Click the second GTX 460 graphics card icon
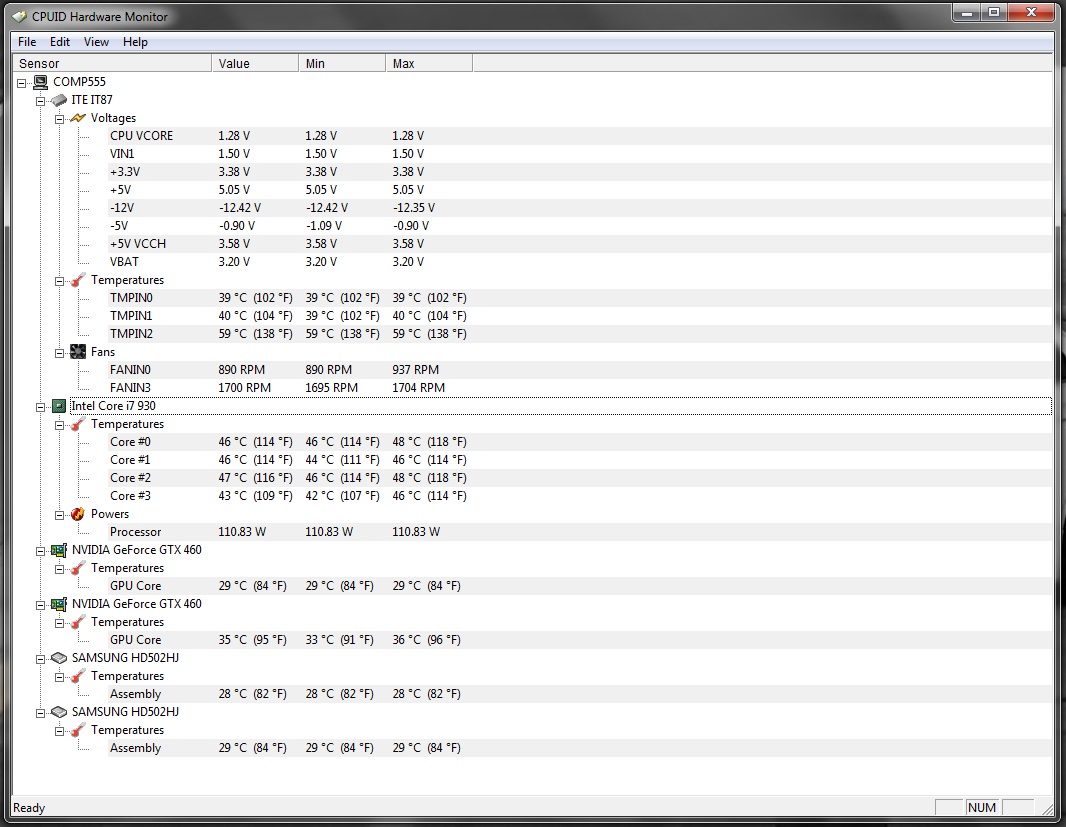Viewport: 1066px width, 827px height. tap(59, 604)
